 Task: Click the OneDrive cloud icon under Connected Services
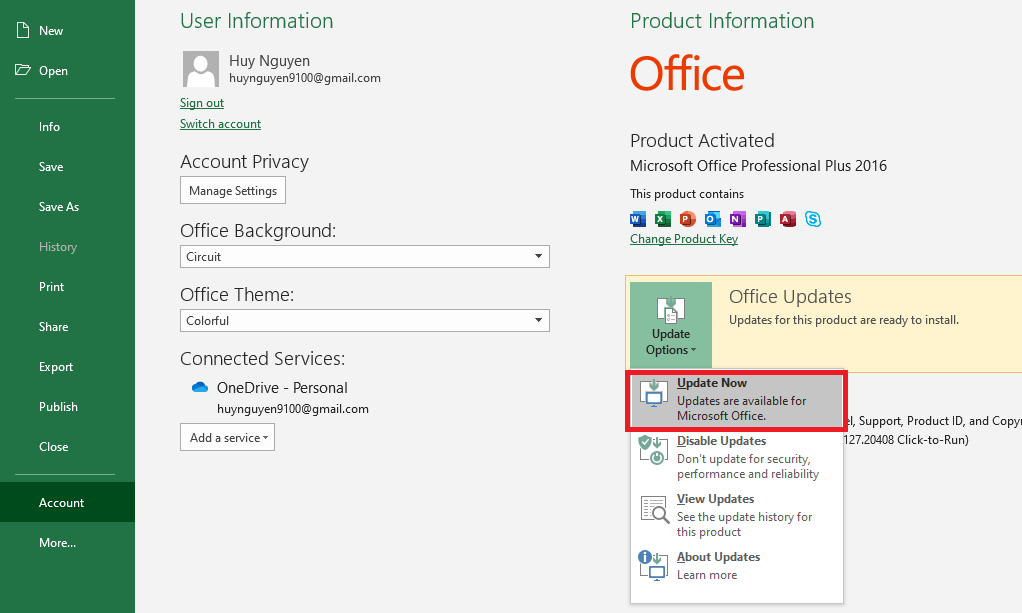199,387
